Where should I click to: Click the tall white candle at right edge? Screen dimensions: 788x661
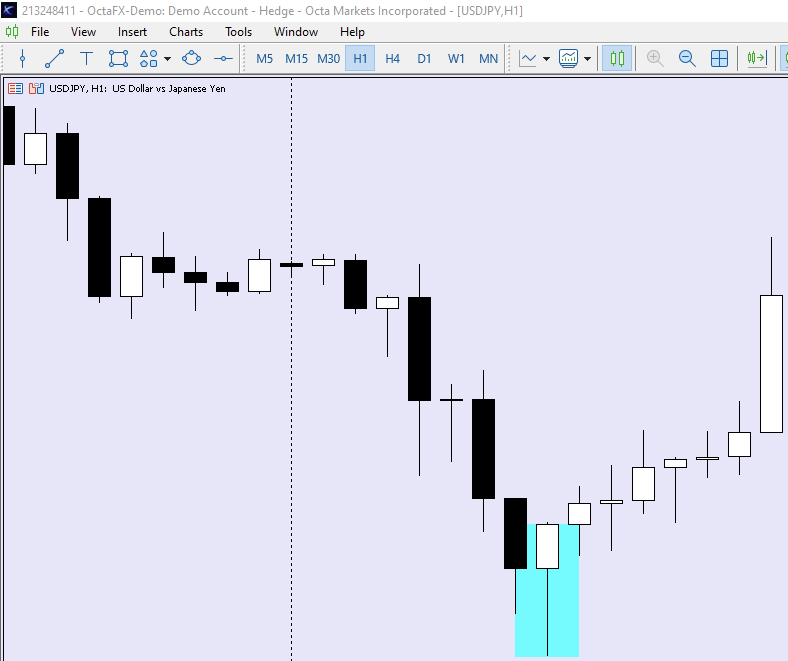(x=771, y=364)
